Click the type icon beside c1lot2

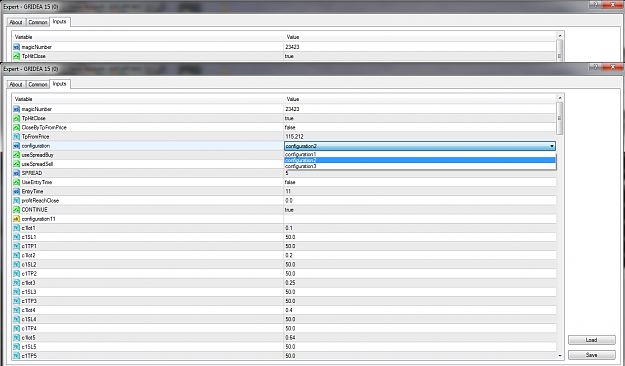16,256
